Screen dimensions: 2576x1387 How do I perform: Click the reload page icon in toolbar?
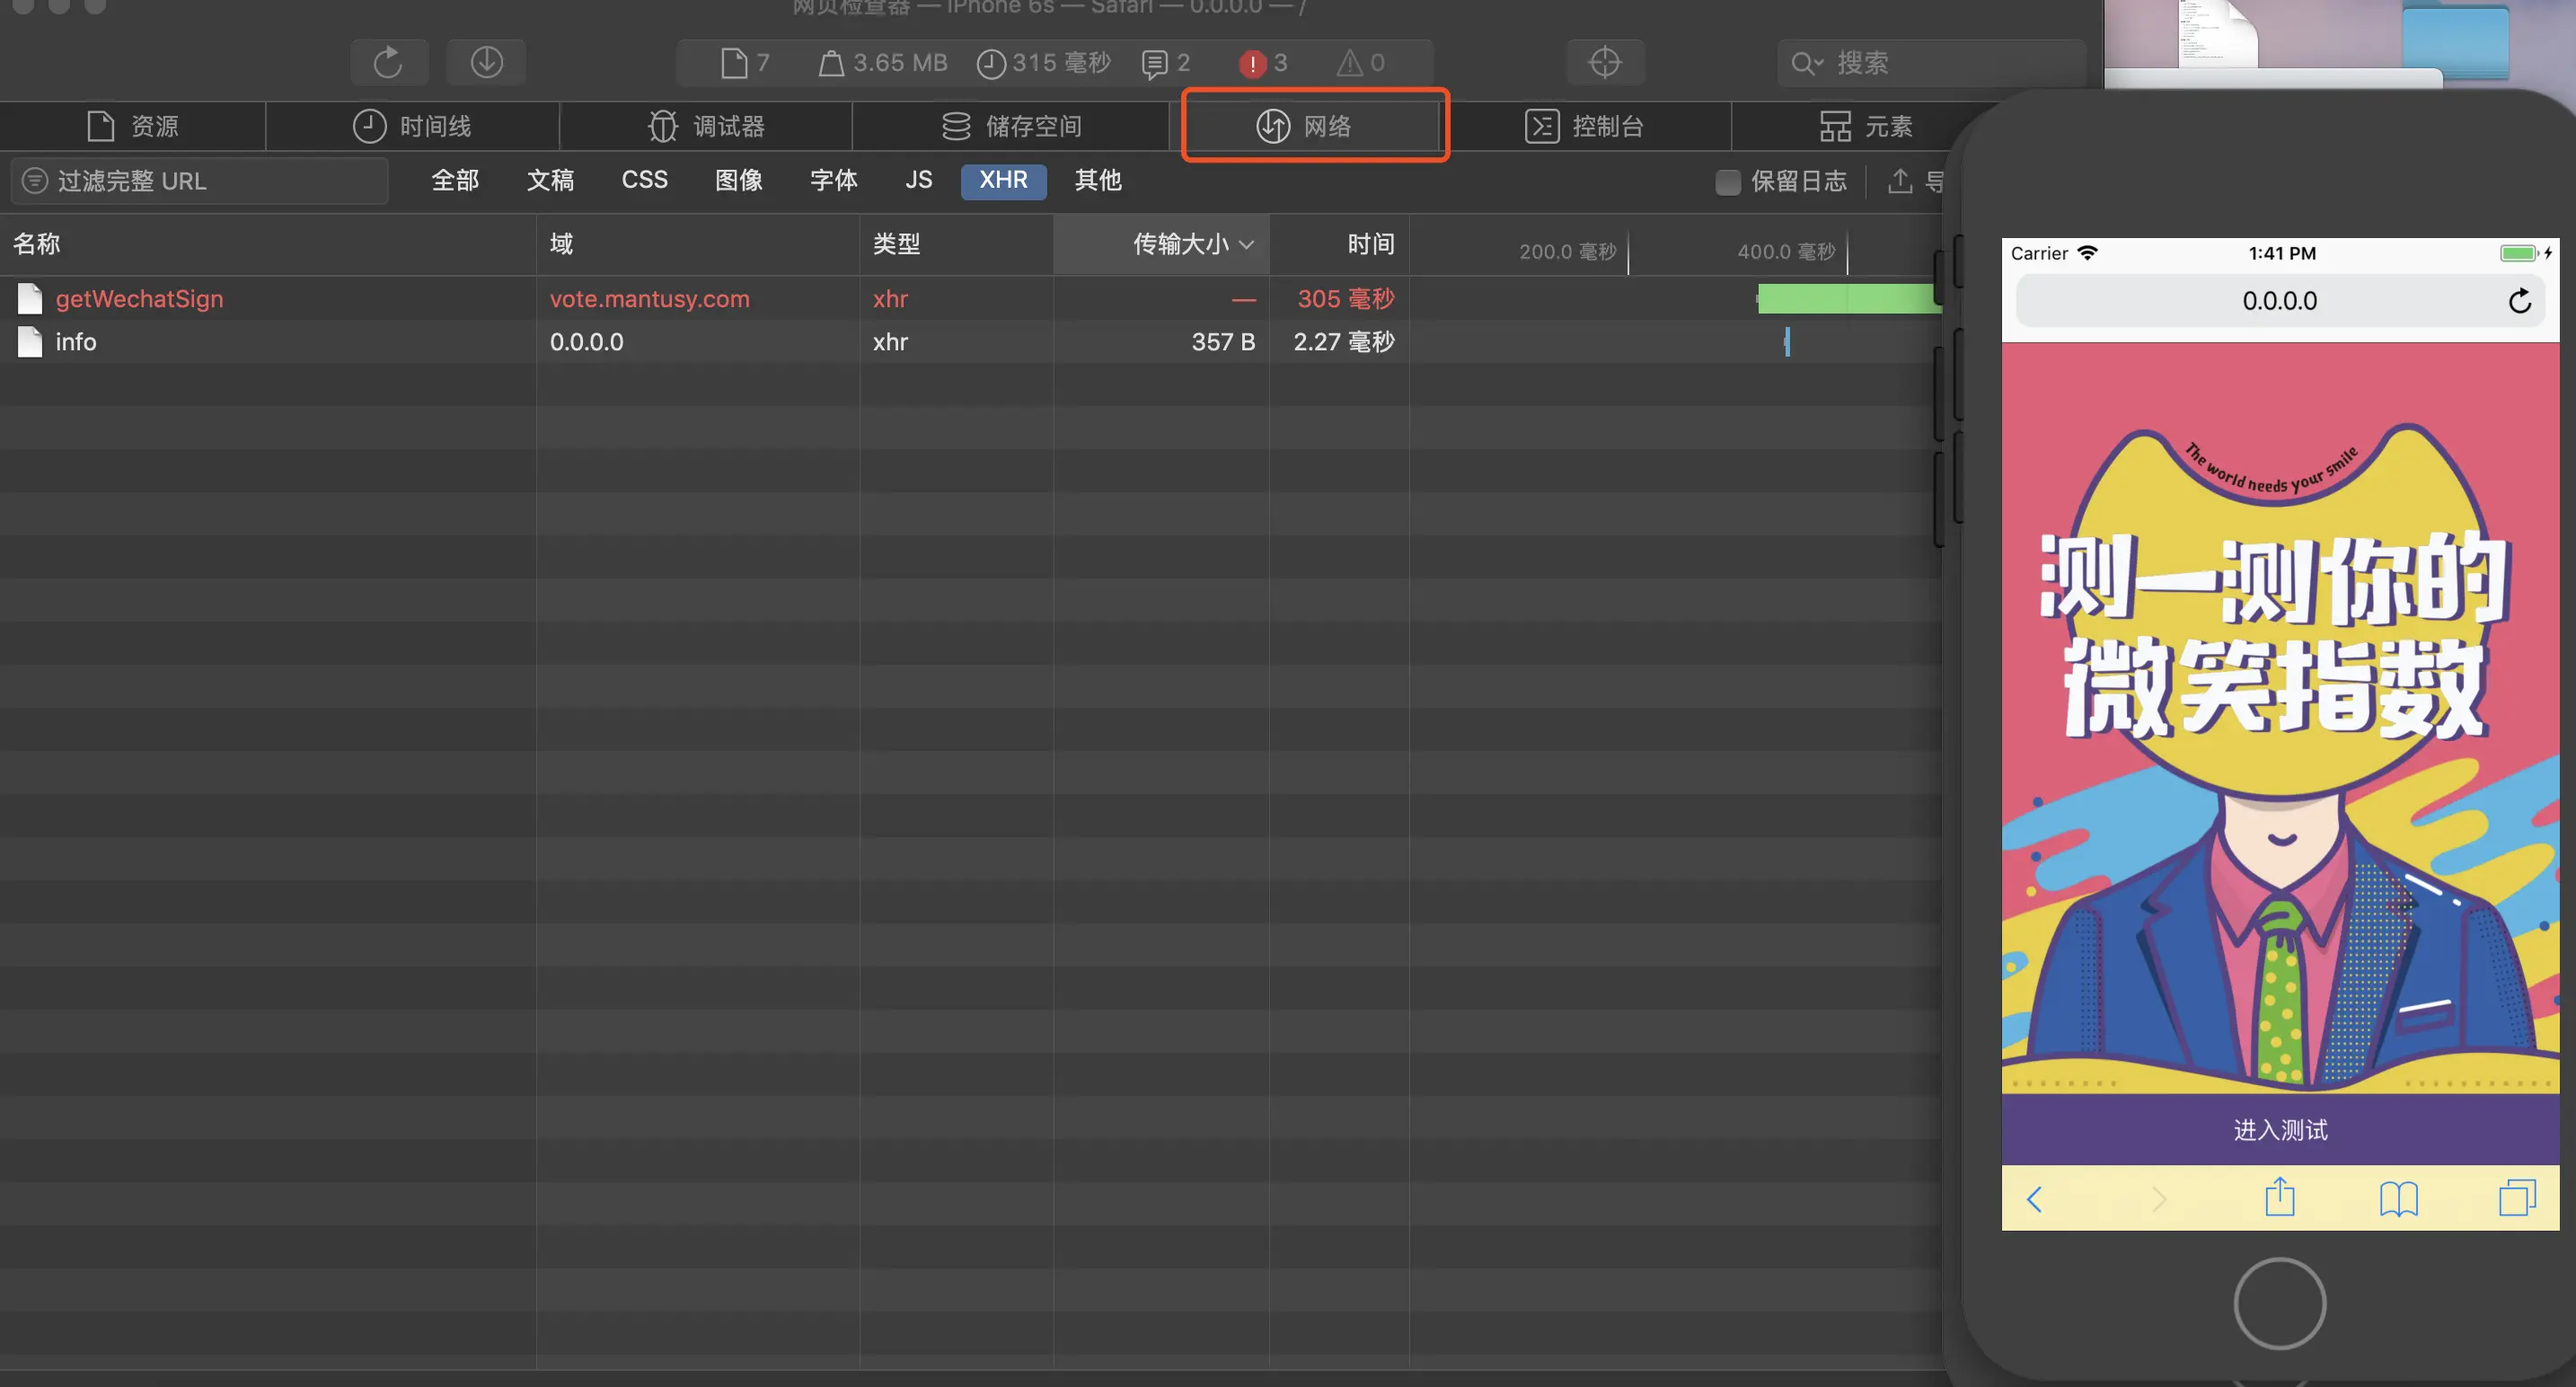click(388, 63)
